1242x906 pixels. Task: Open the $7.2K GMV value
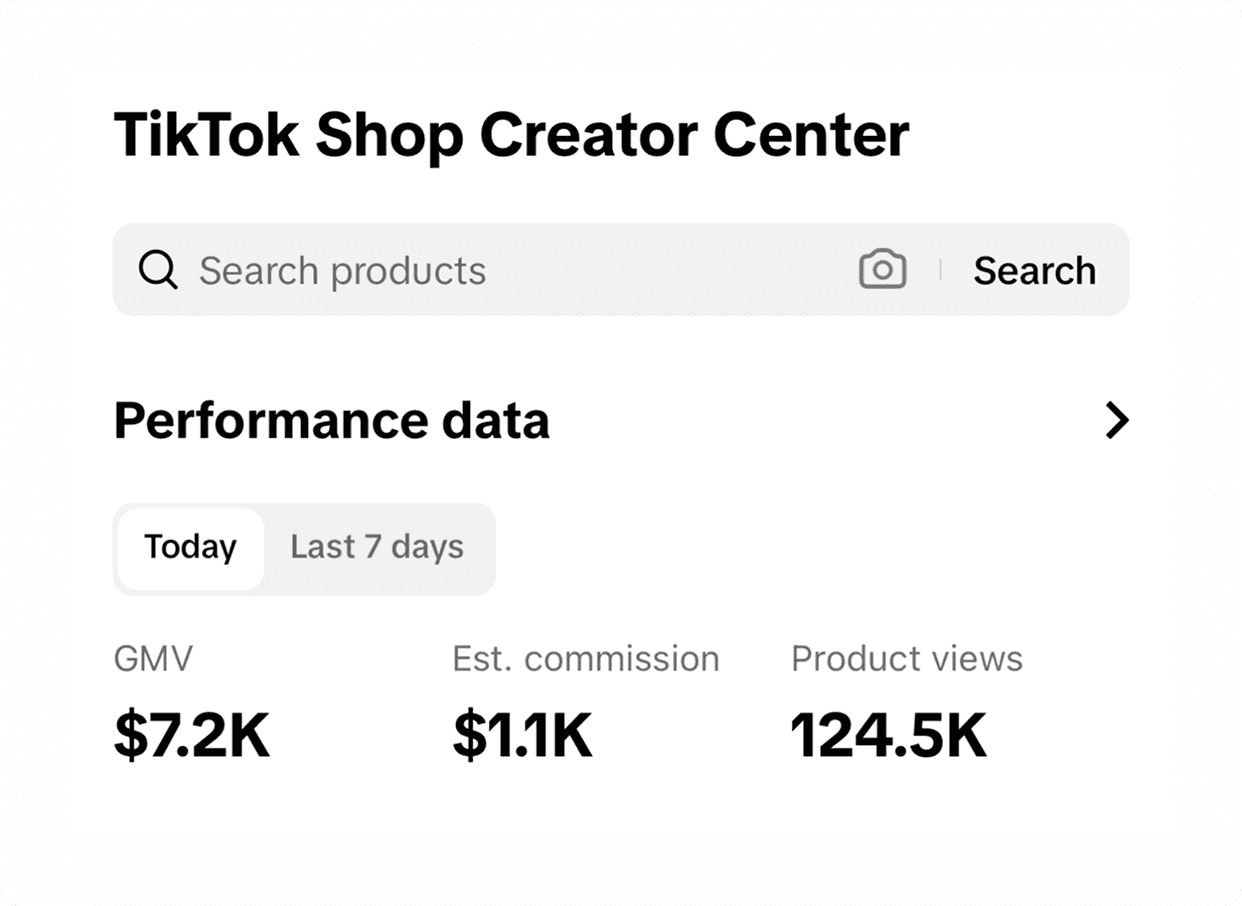192,736
